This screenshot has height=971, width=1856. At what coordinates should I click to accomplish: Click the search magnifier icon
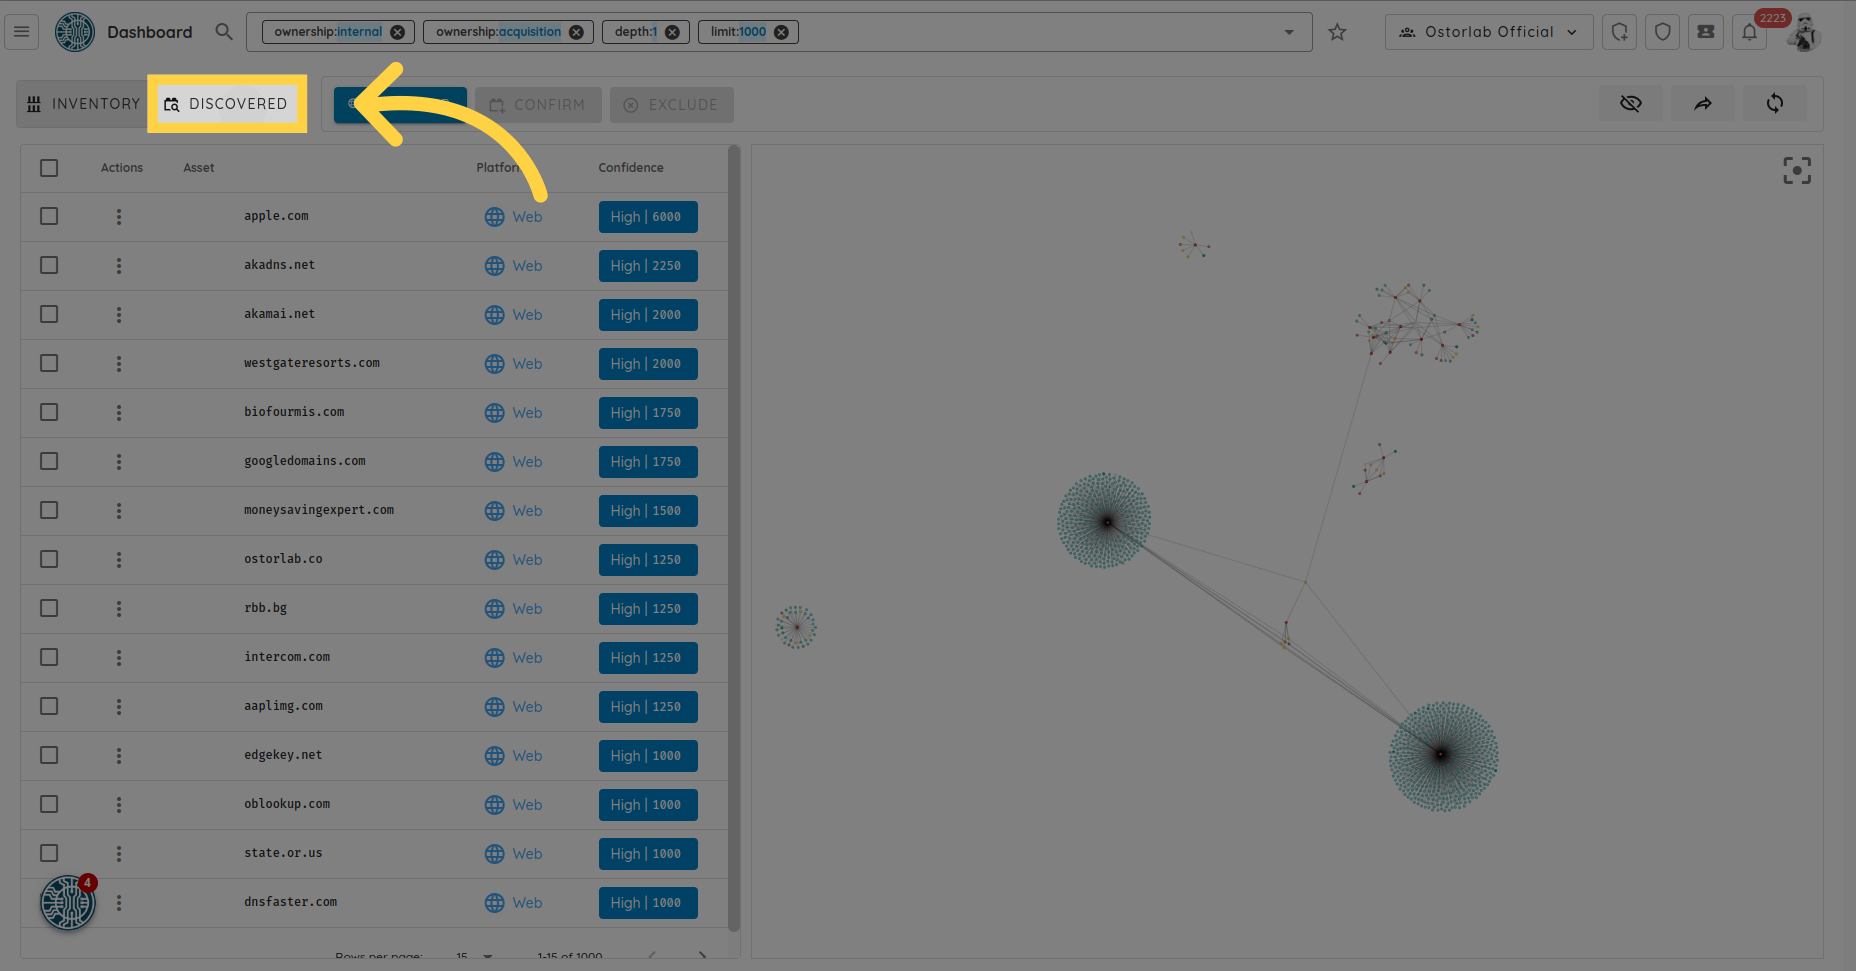224,32
